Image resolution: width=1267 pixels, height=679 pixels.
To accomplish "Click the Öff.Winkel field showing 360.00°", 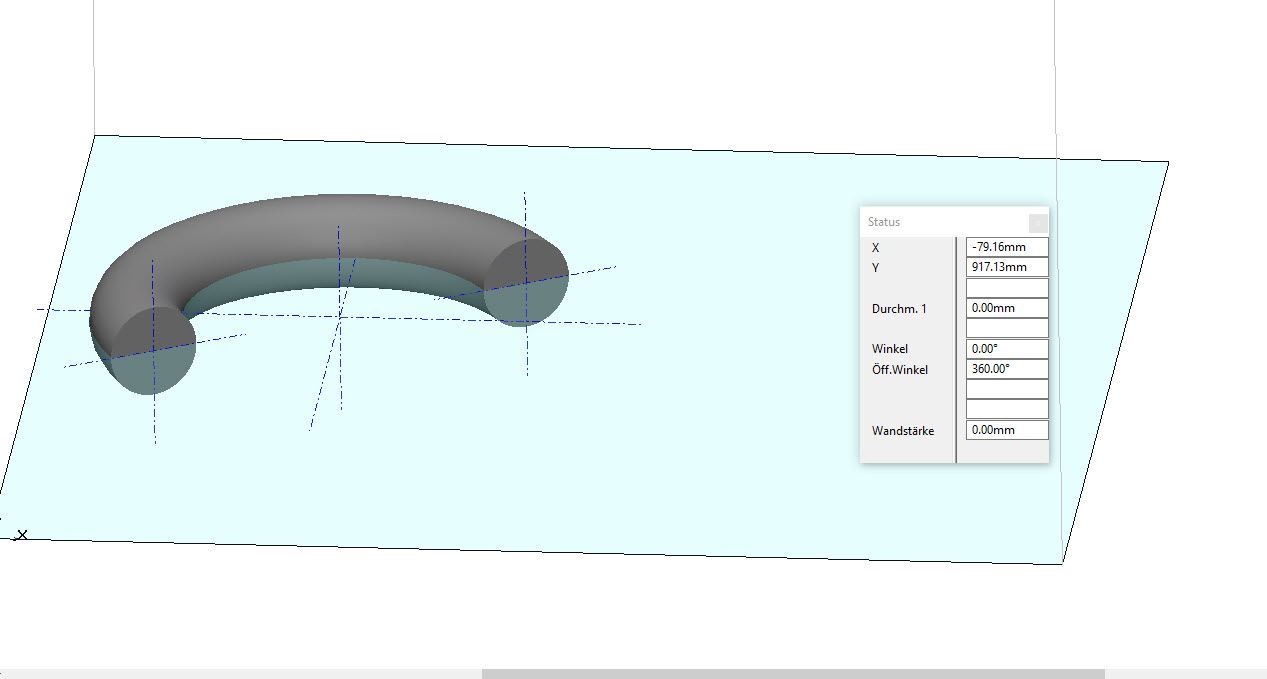I will click(1007, 369).
